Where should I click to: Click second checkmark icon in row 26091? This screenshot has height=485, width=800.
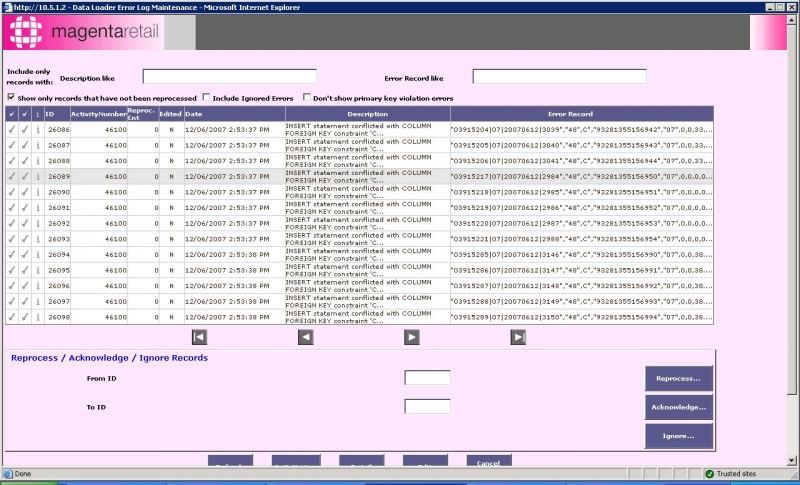tap(25, 208)
